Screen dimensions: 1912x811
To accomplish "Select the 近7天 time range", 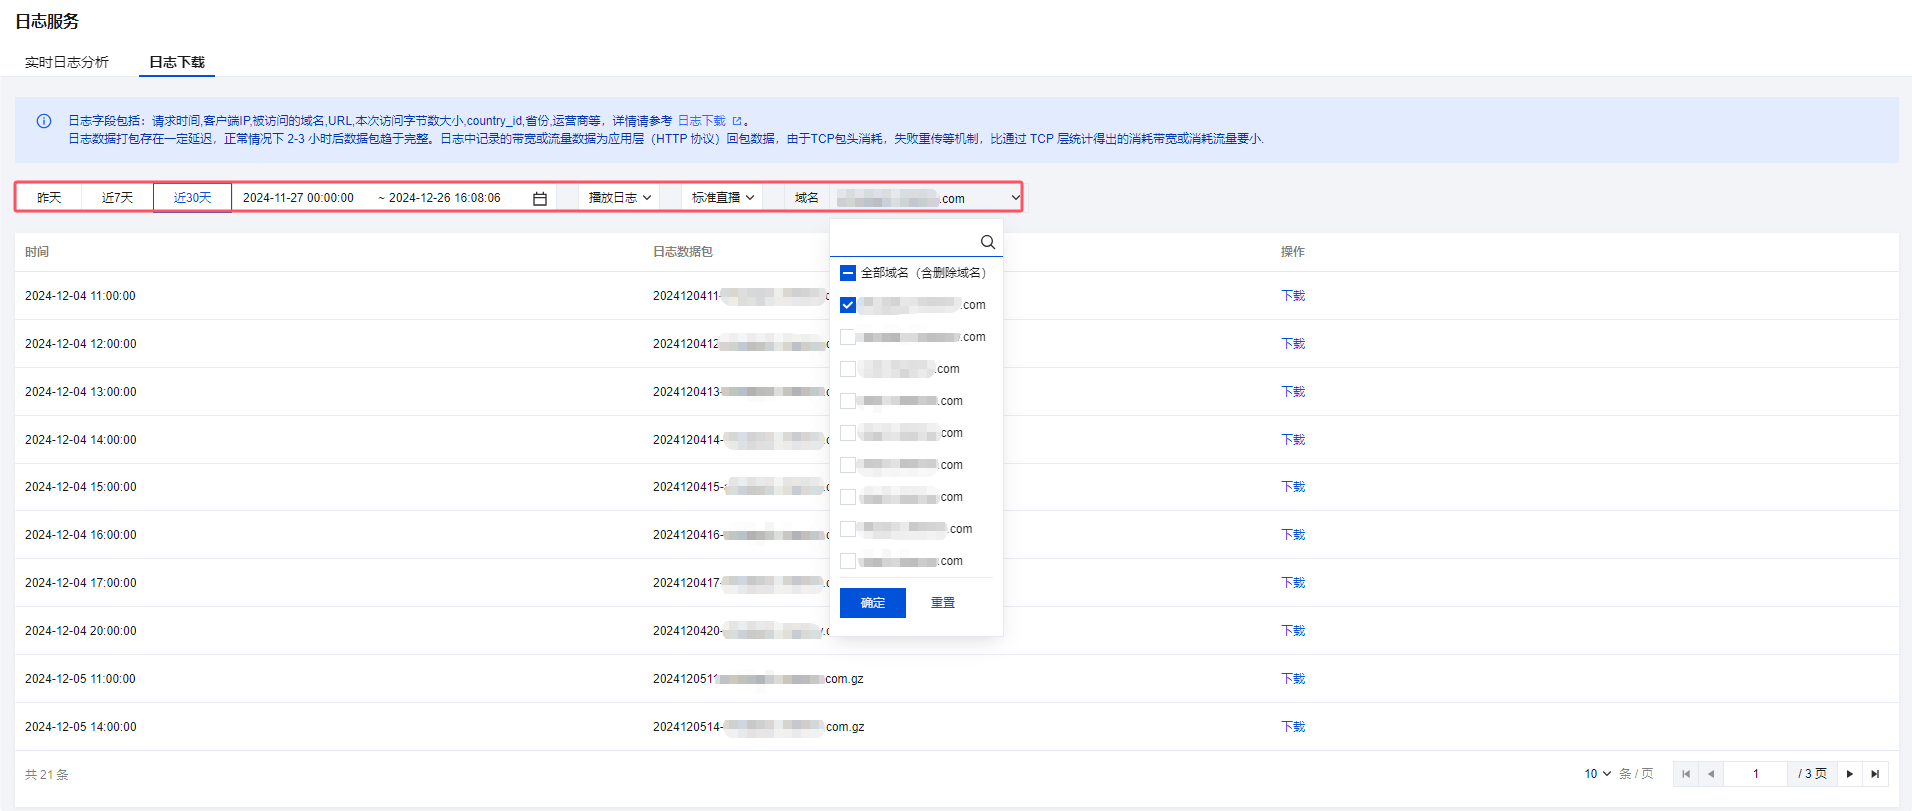I will tap(117, 198).
